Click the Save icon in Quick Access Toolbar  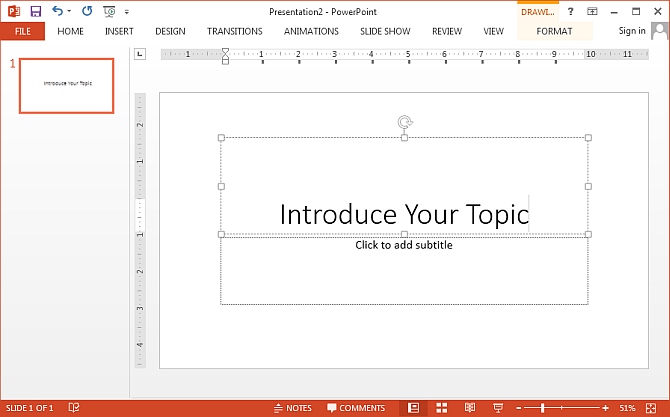(x=35, y=12)
